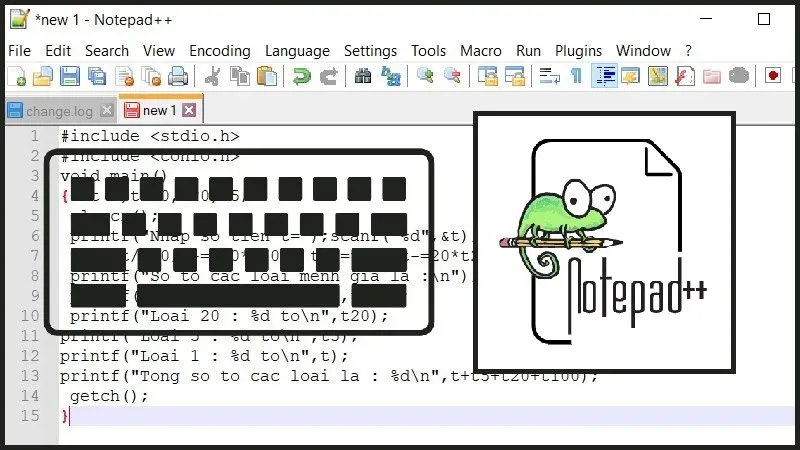
Task: Toggle synchronize horizontal scrolling icon
Action: pyautogui.click(x=514, y=77)
